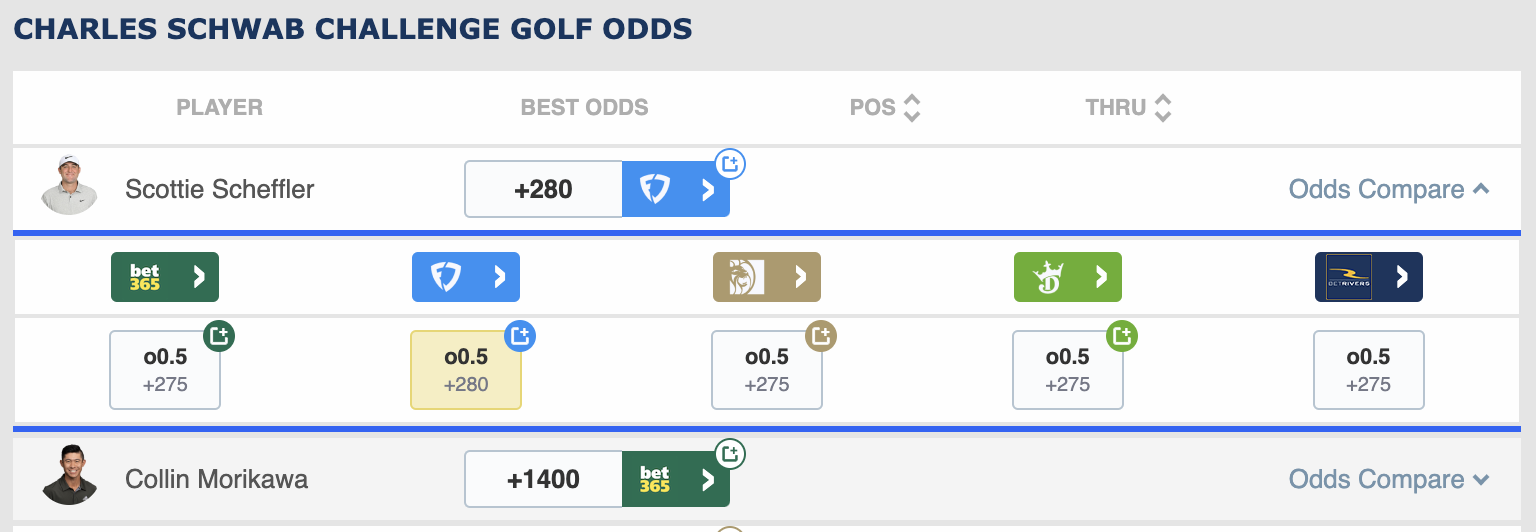Add bet365 o0.5 +275 to betslip icon
This screenshot has height=532, width=1536.
tap(219, 336)
